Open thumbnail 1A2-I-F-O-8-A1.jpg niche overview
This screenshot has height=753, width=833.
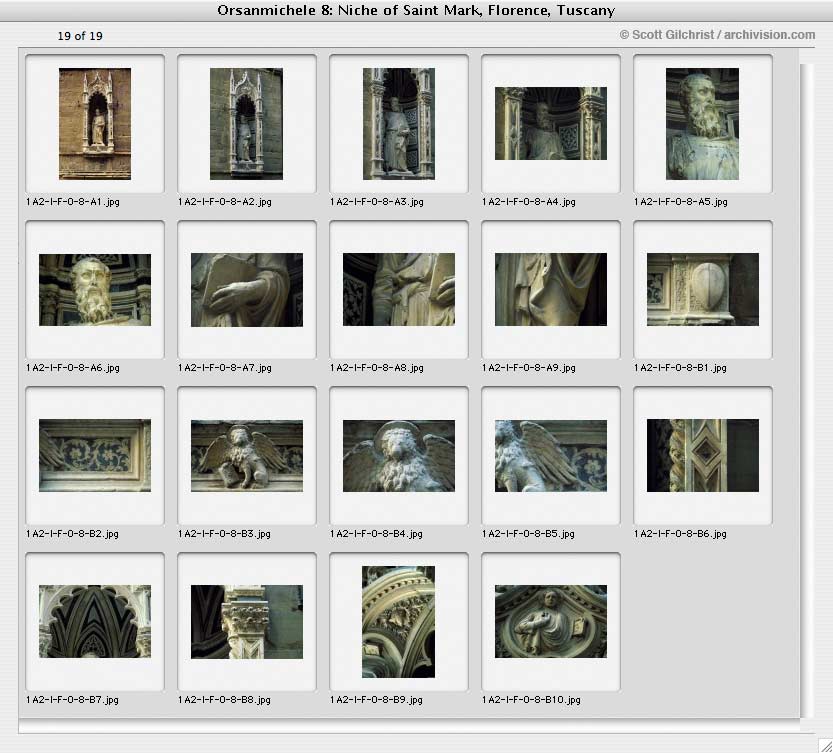pos(95,124)
